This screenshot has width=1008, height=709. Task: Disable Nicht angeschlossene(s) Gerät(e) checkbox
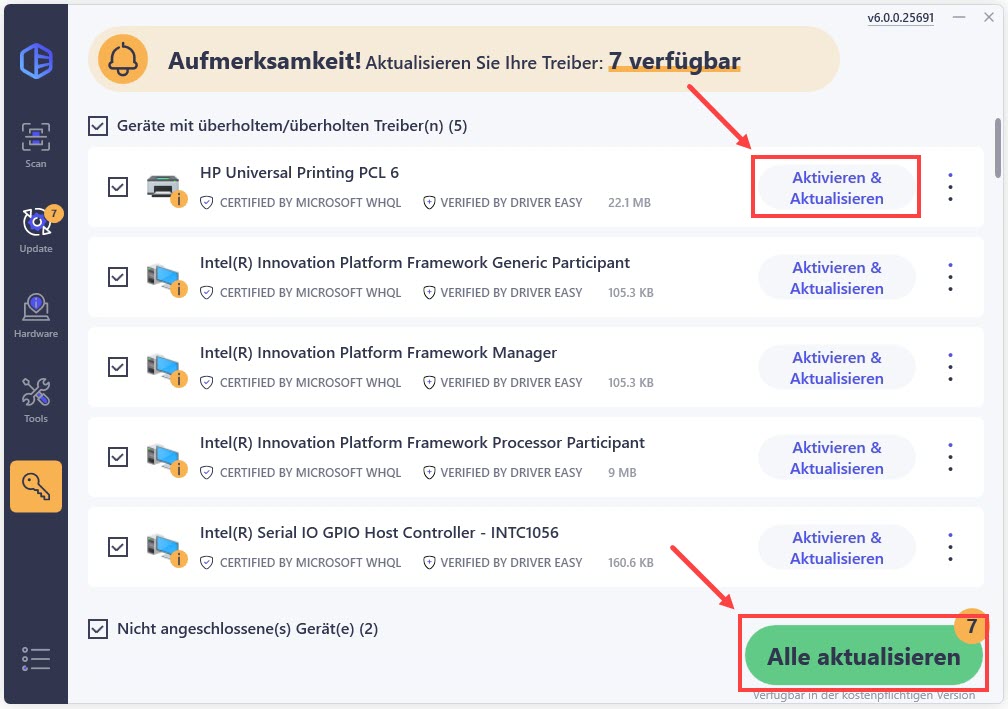point(98,628)
